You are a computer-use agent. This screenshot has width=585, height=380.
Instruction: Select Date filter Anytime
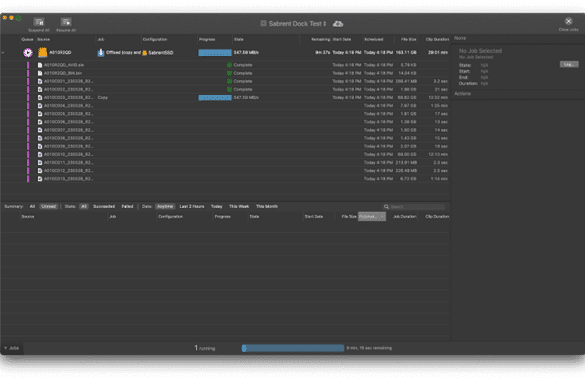point(165,206)
